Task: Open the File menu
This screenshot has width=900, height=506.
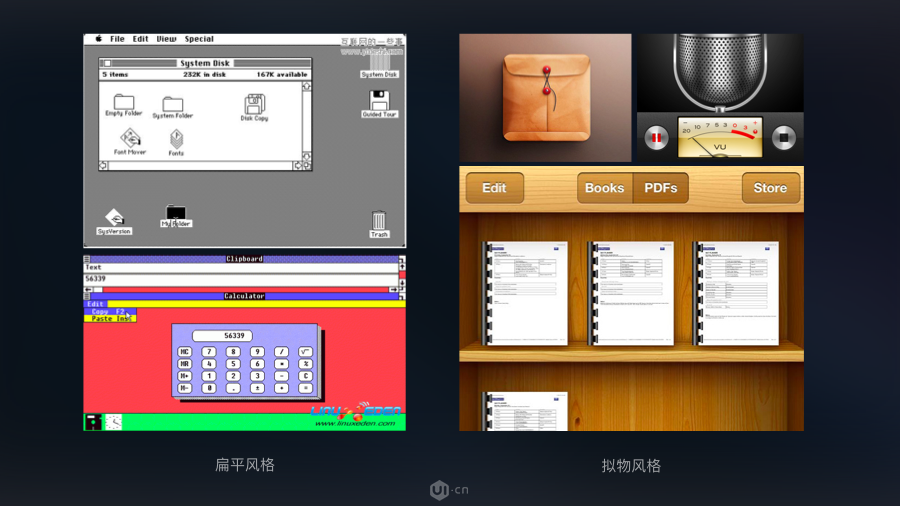Action: pos(117,39)
